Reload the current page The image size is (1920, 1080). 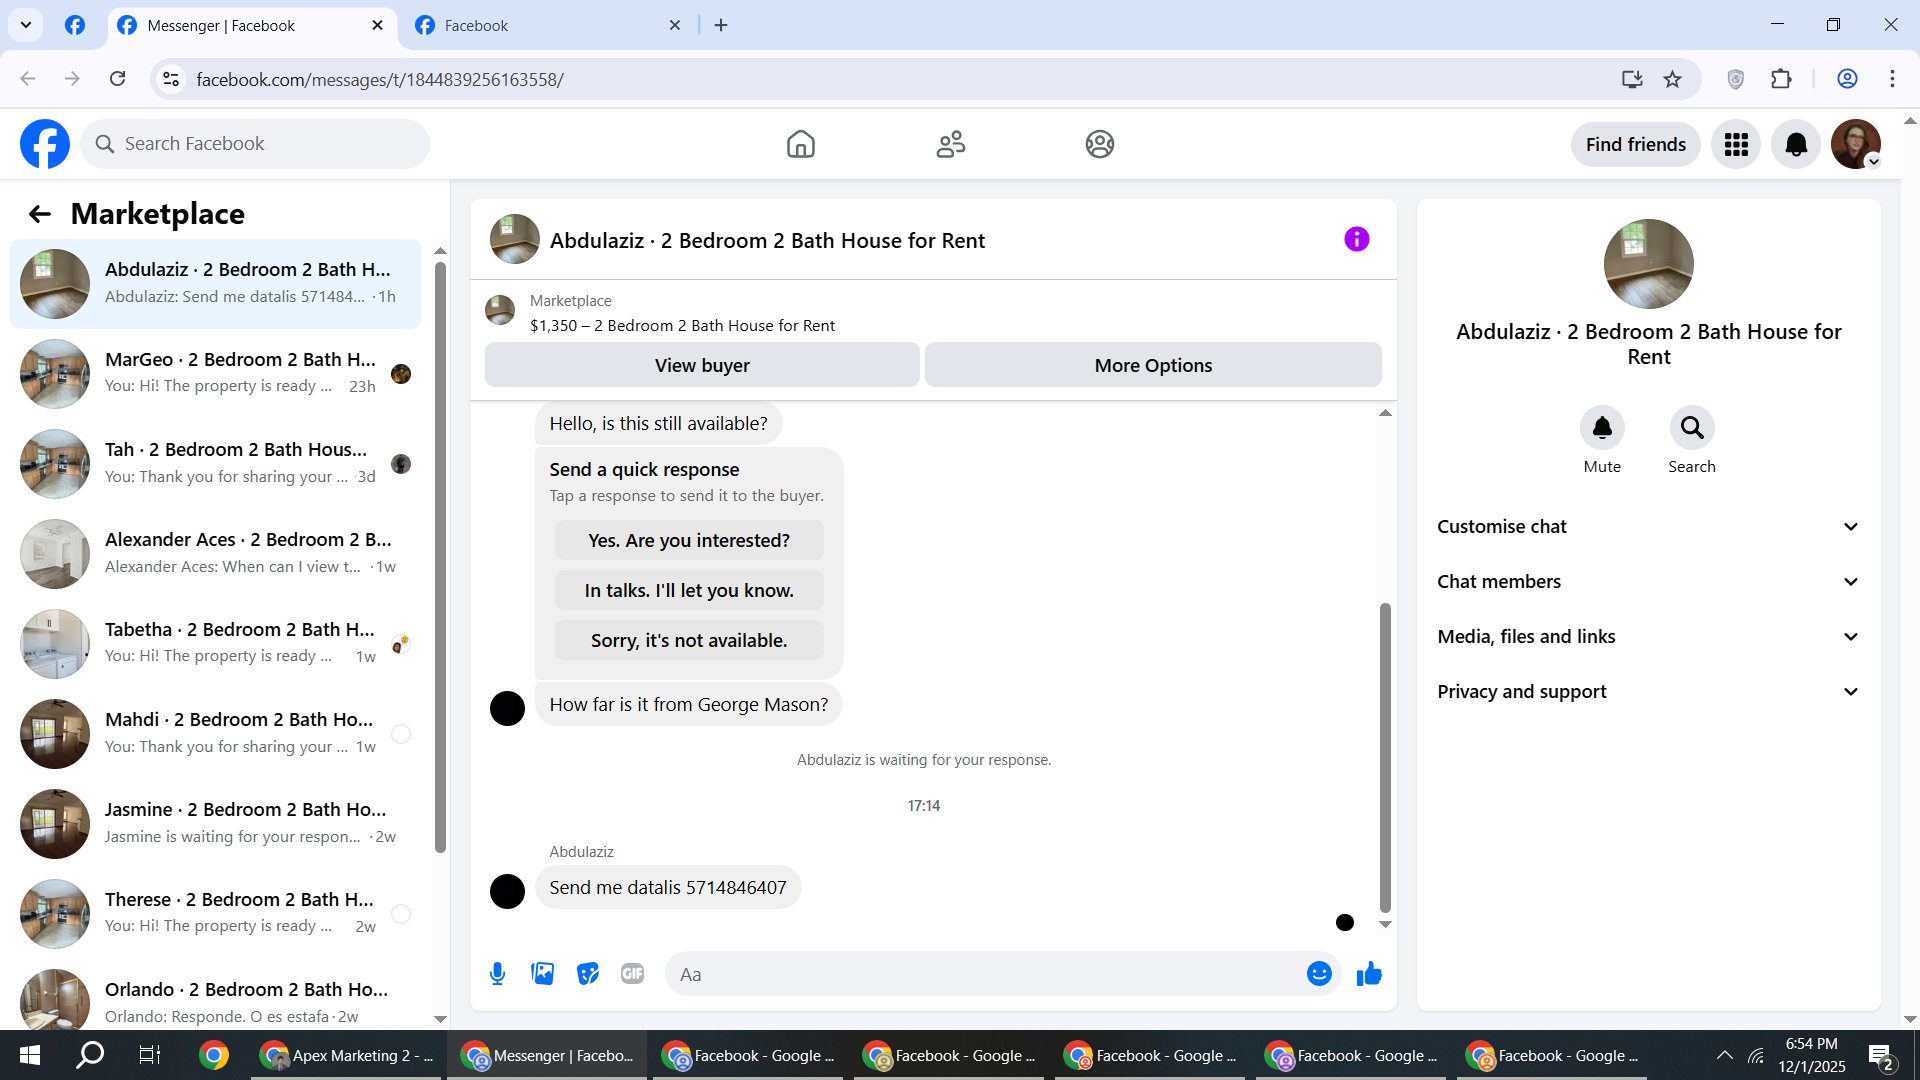point(117,79)
